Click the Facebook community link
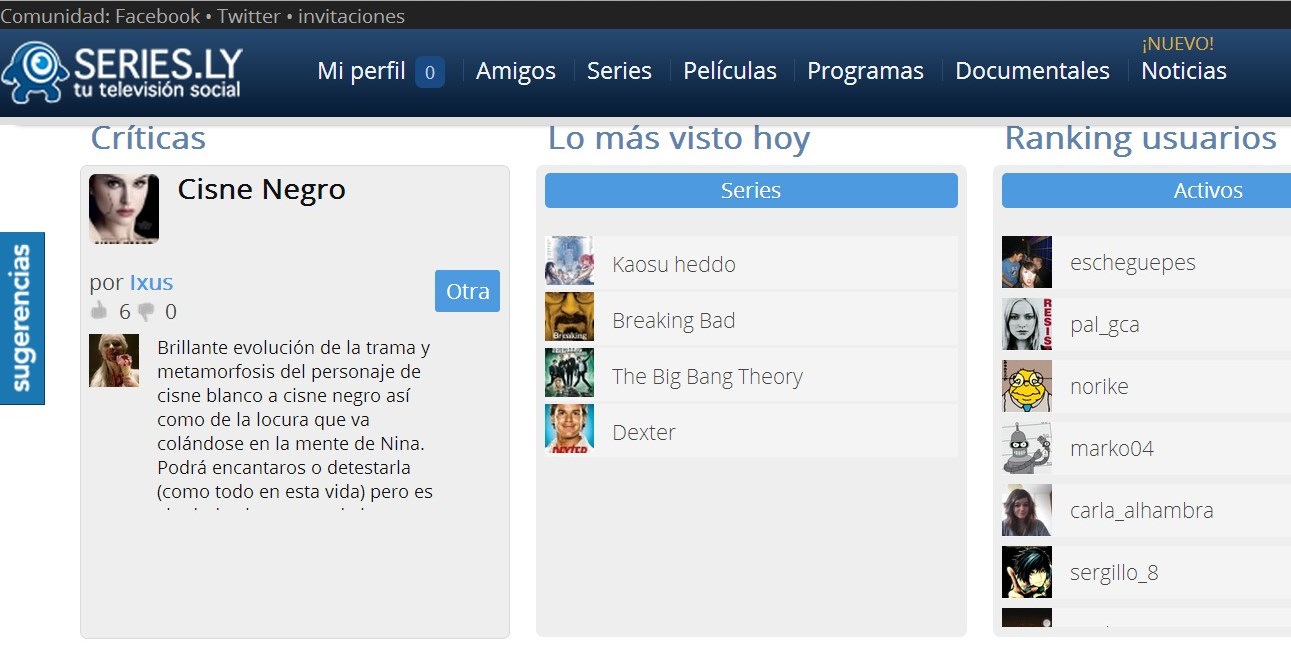This screenshot has width=1291, height=671. point(157,16)
